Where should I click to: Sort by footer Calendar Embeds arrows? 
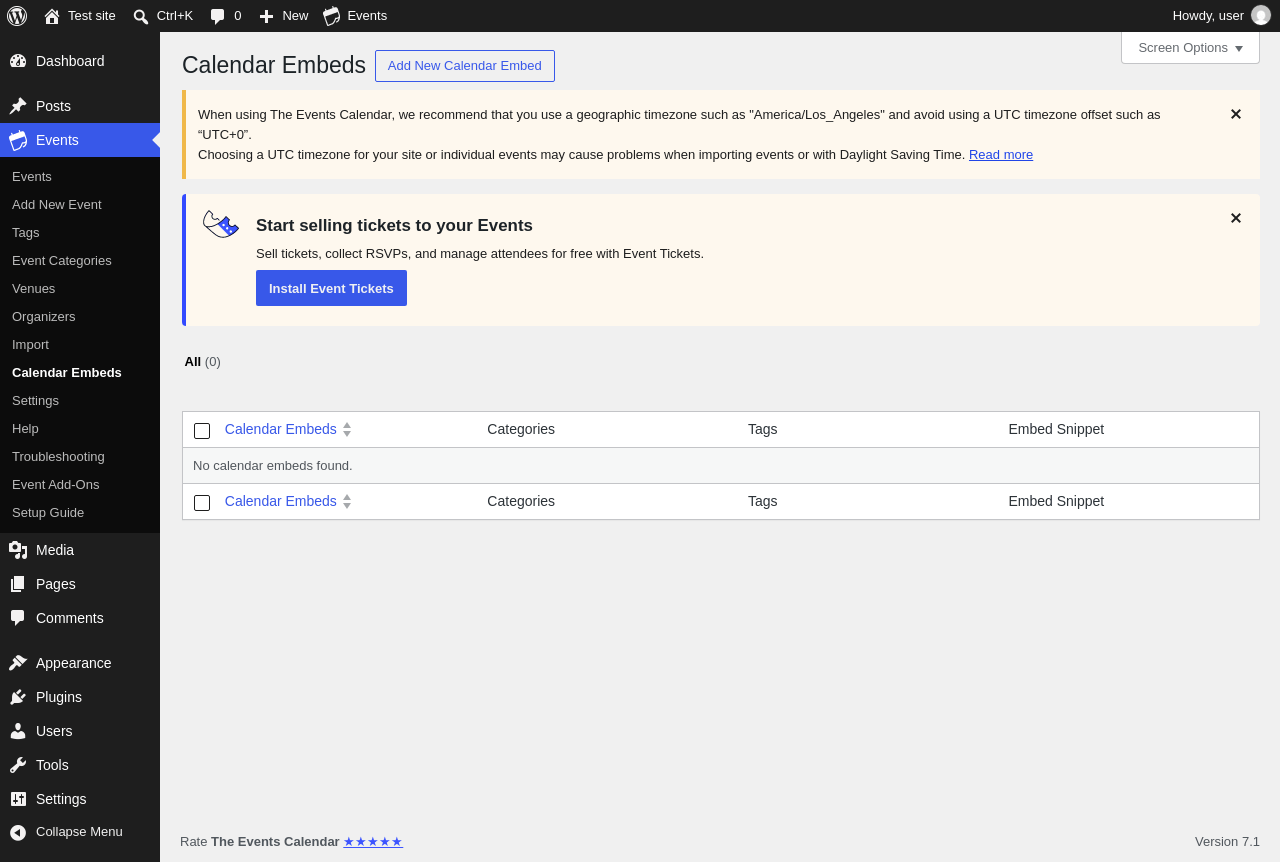[x=347, y=501]
